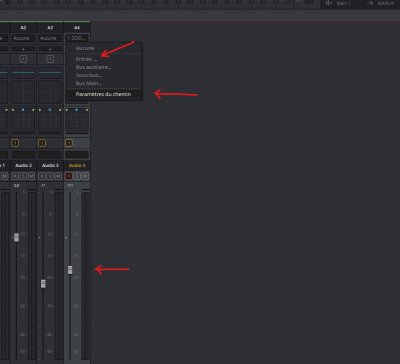Open the A4 input dropdown showing 1: ZOO
The height and width of the screenshot is (364, 400).
77,38
